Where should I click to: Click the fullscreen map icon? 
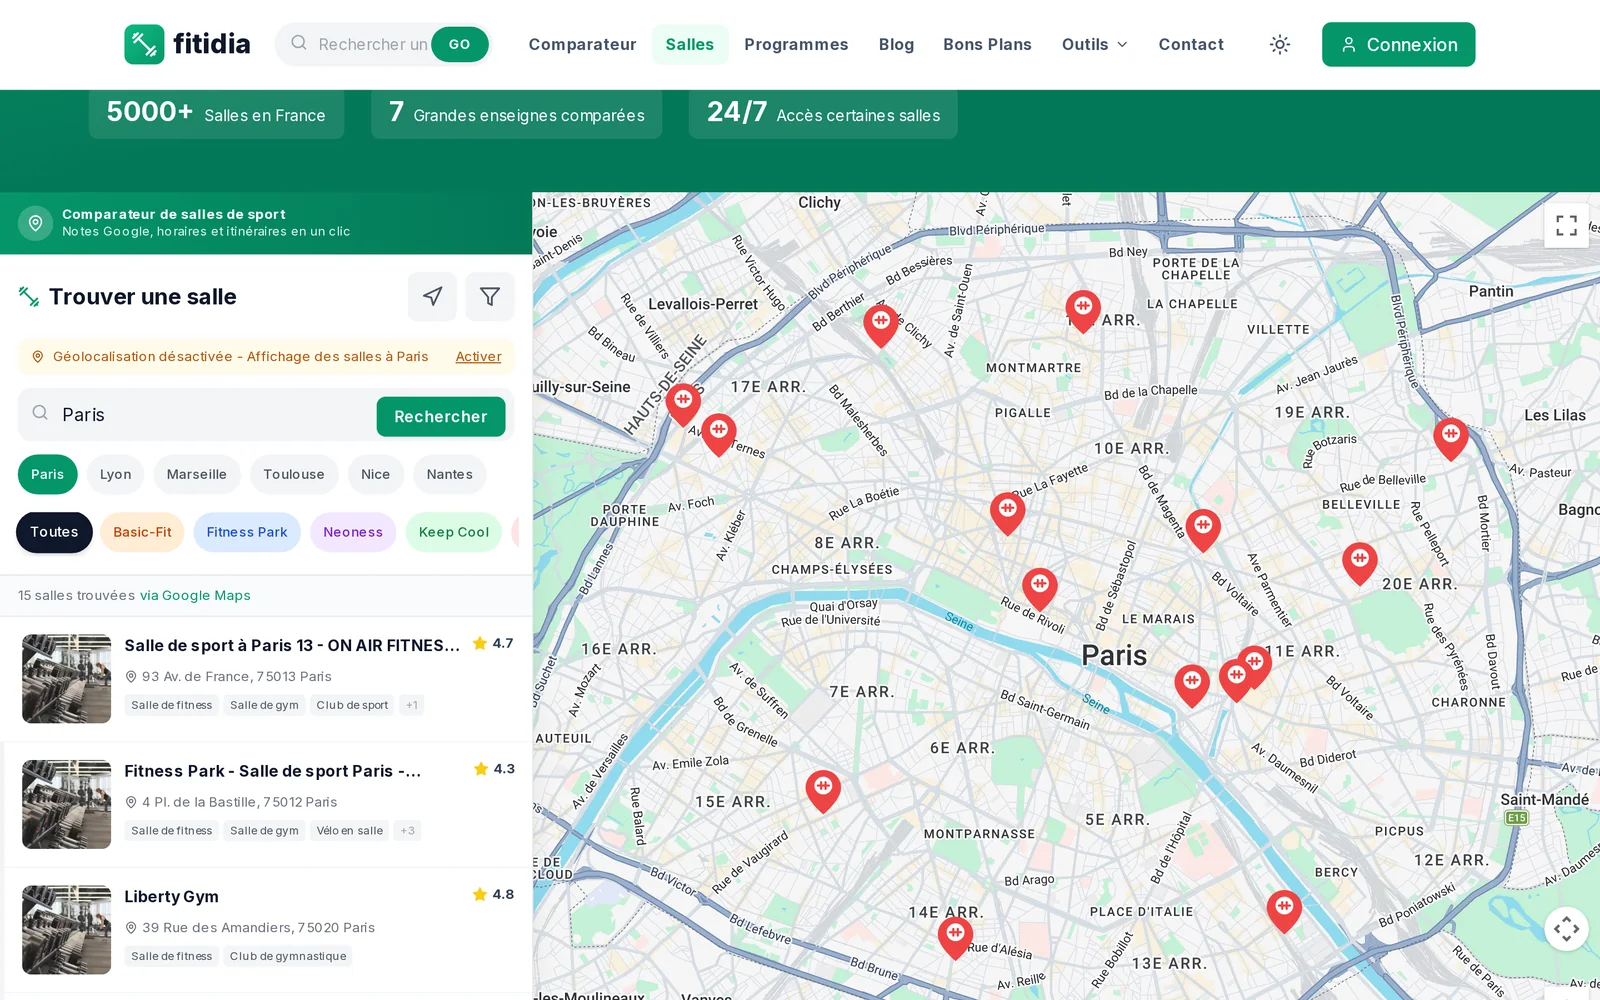pyautogui.click(x=1566, y=225)
